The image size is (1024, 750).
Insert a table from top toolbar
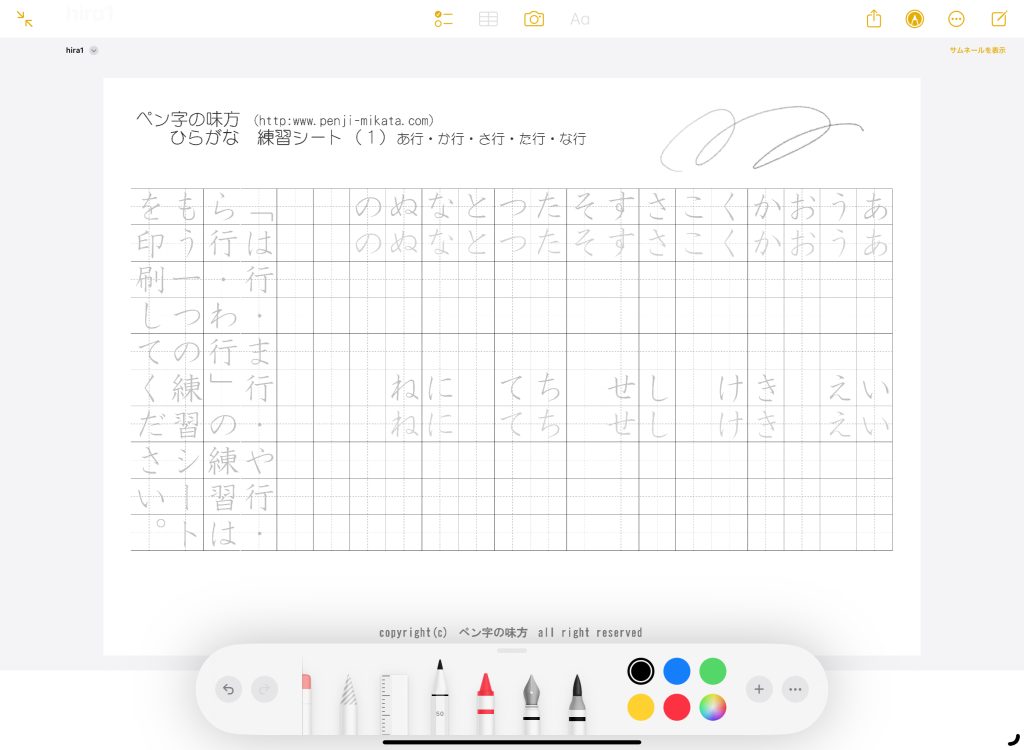pos(488,19)
